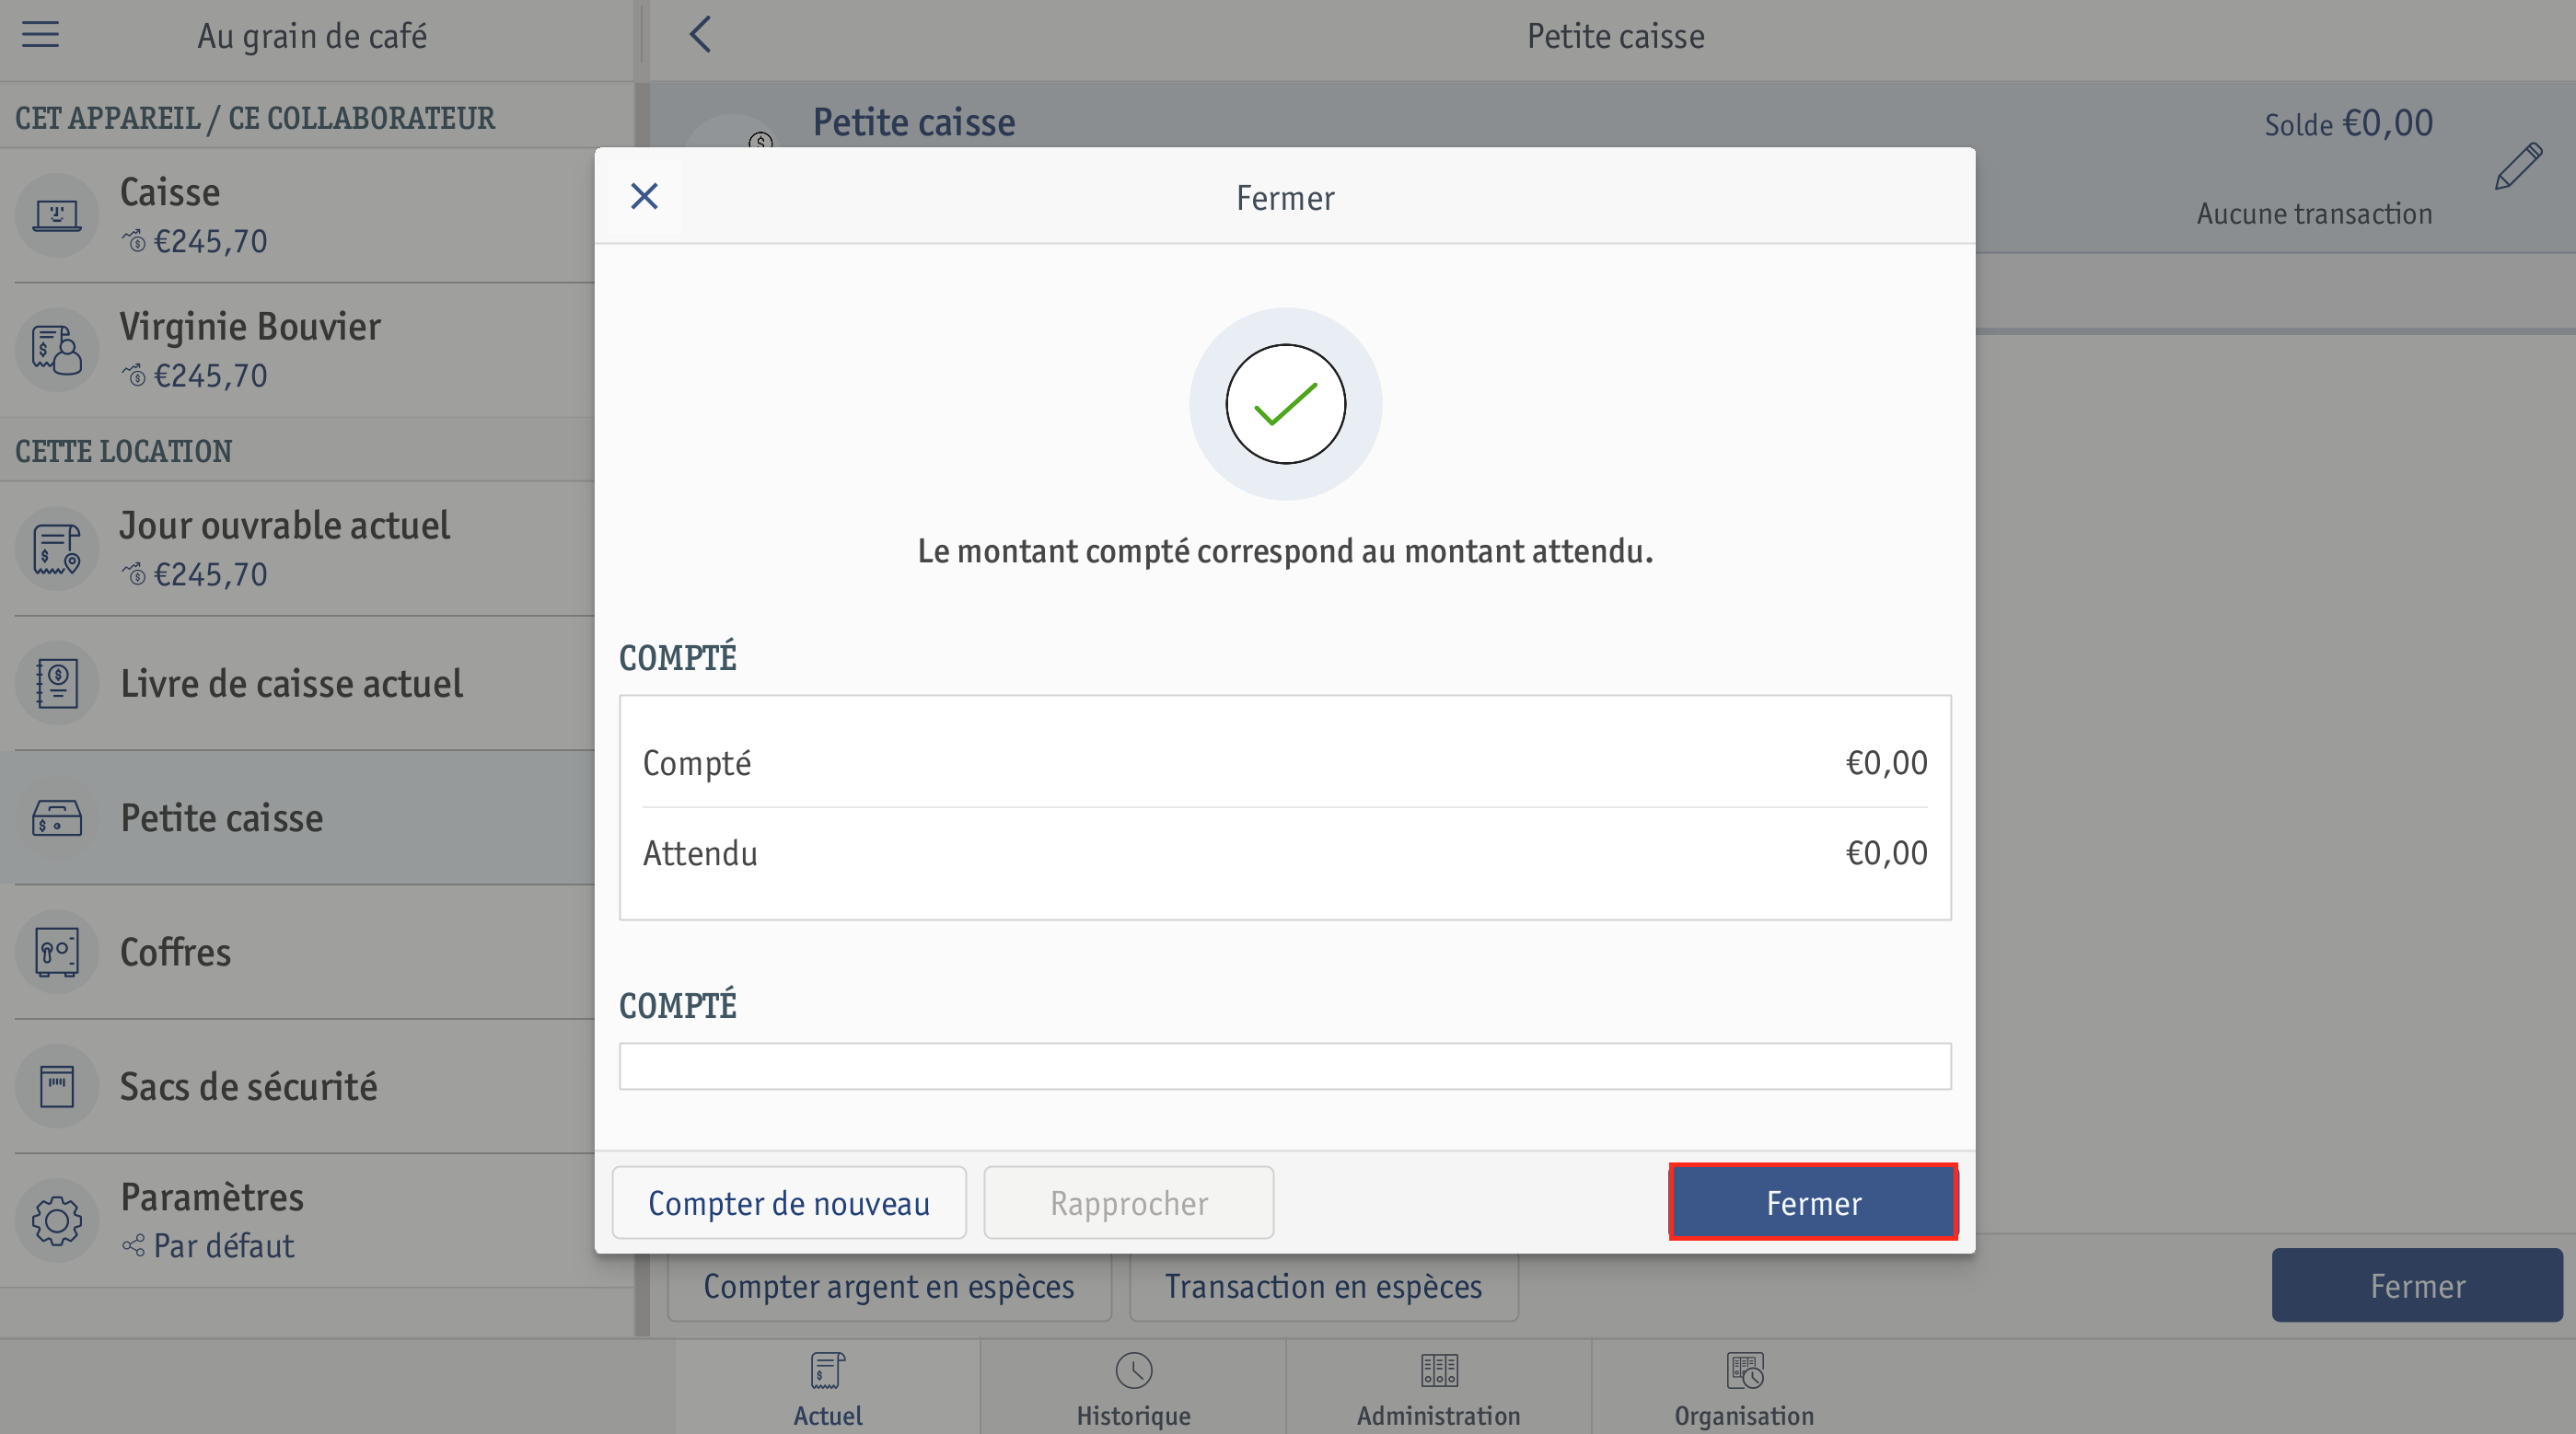The width and height of the screenshot is (2576, 1434).
Task: Click the pencil edit icon
Action: (2518, 166)
